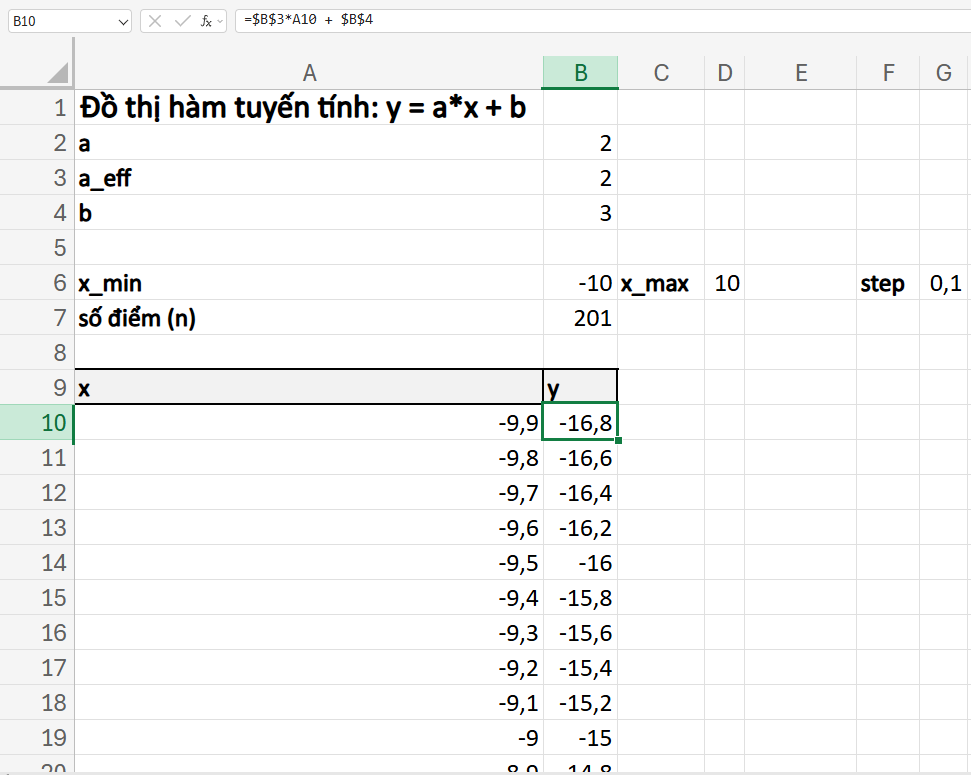The height and width of the screenshot is (775, 971).
Task: Select the row 6 header
Action: 37,283
